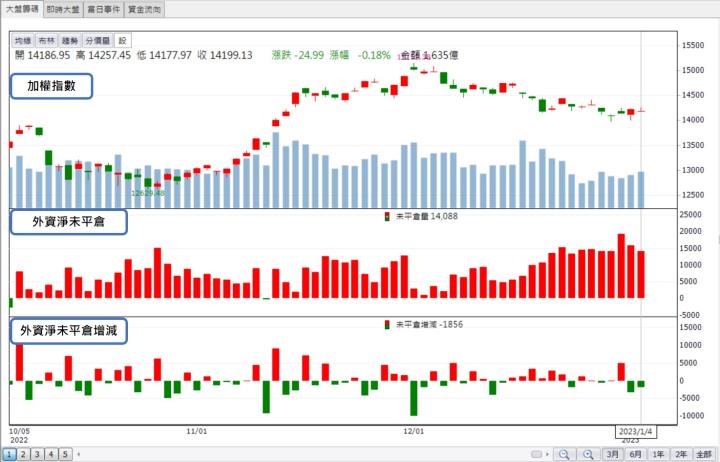Click the 10/05 date axis label
720x462 pixels.
[x=19, y=431]
